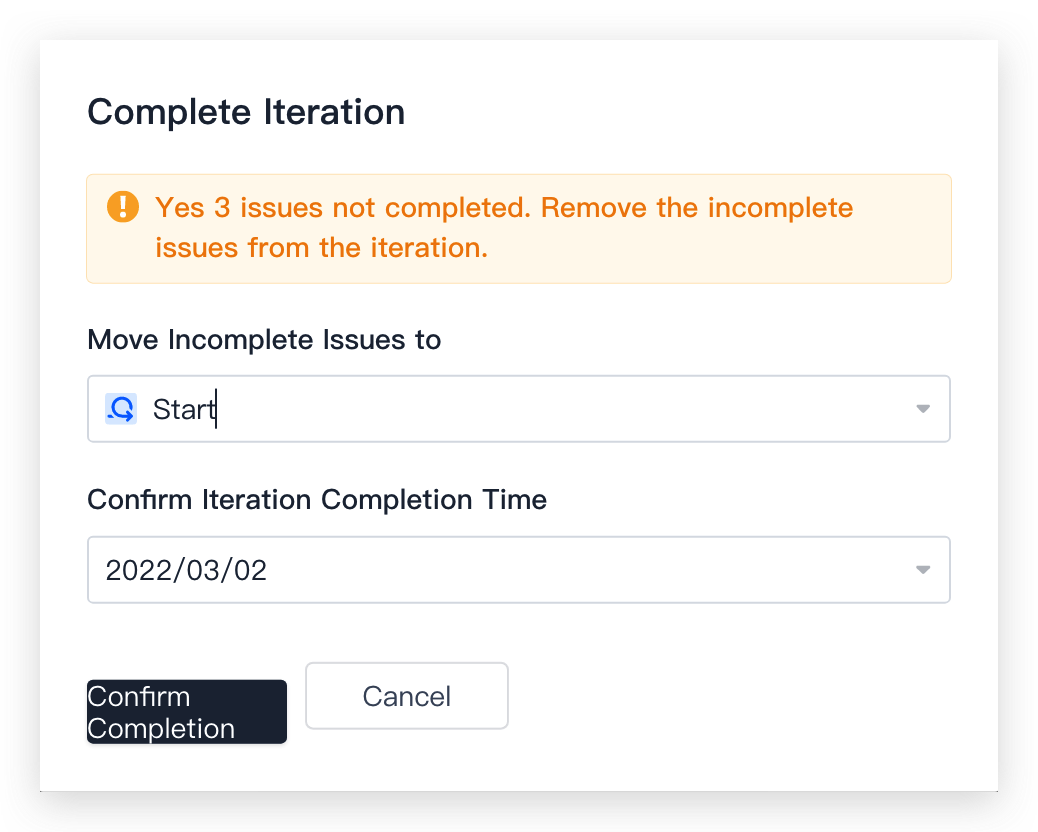The image size is (1038, 832).
Task: Confirm completion of the iteration
Action: coord(187,712)
